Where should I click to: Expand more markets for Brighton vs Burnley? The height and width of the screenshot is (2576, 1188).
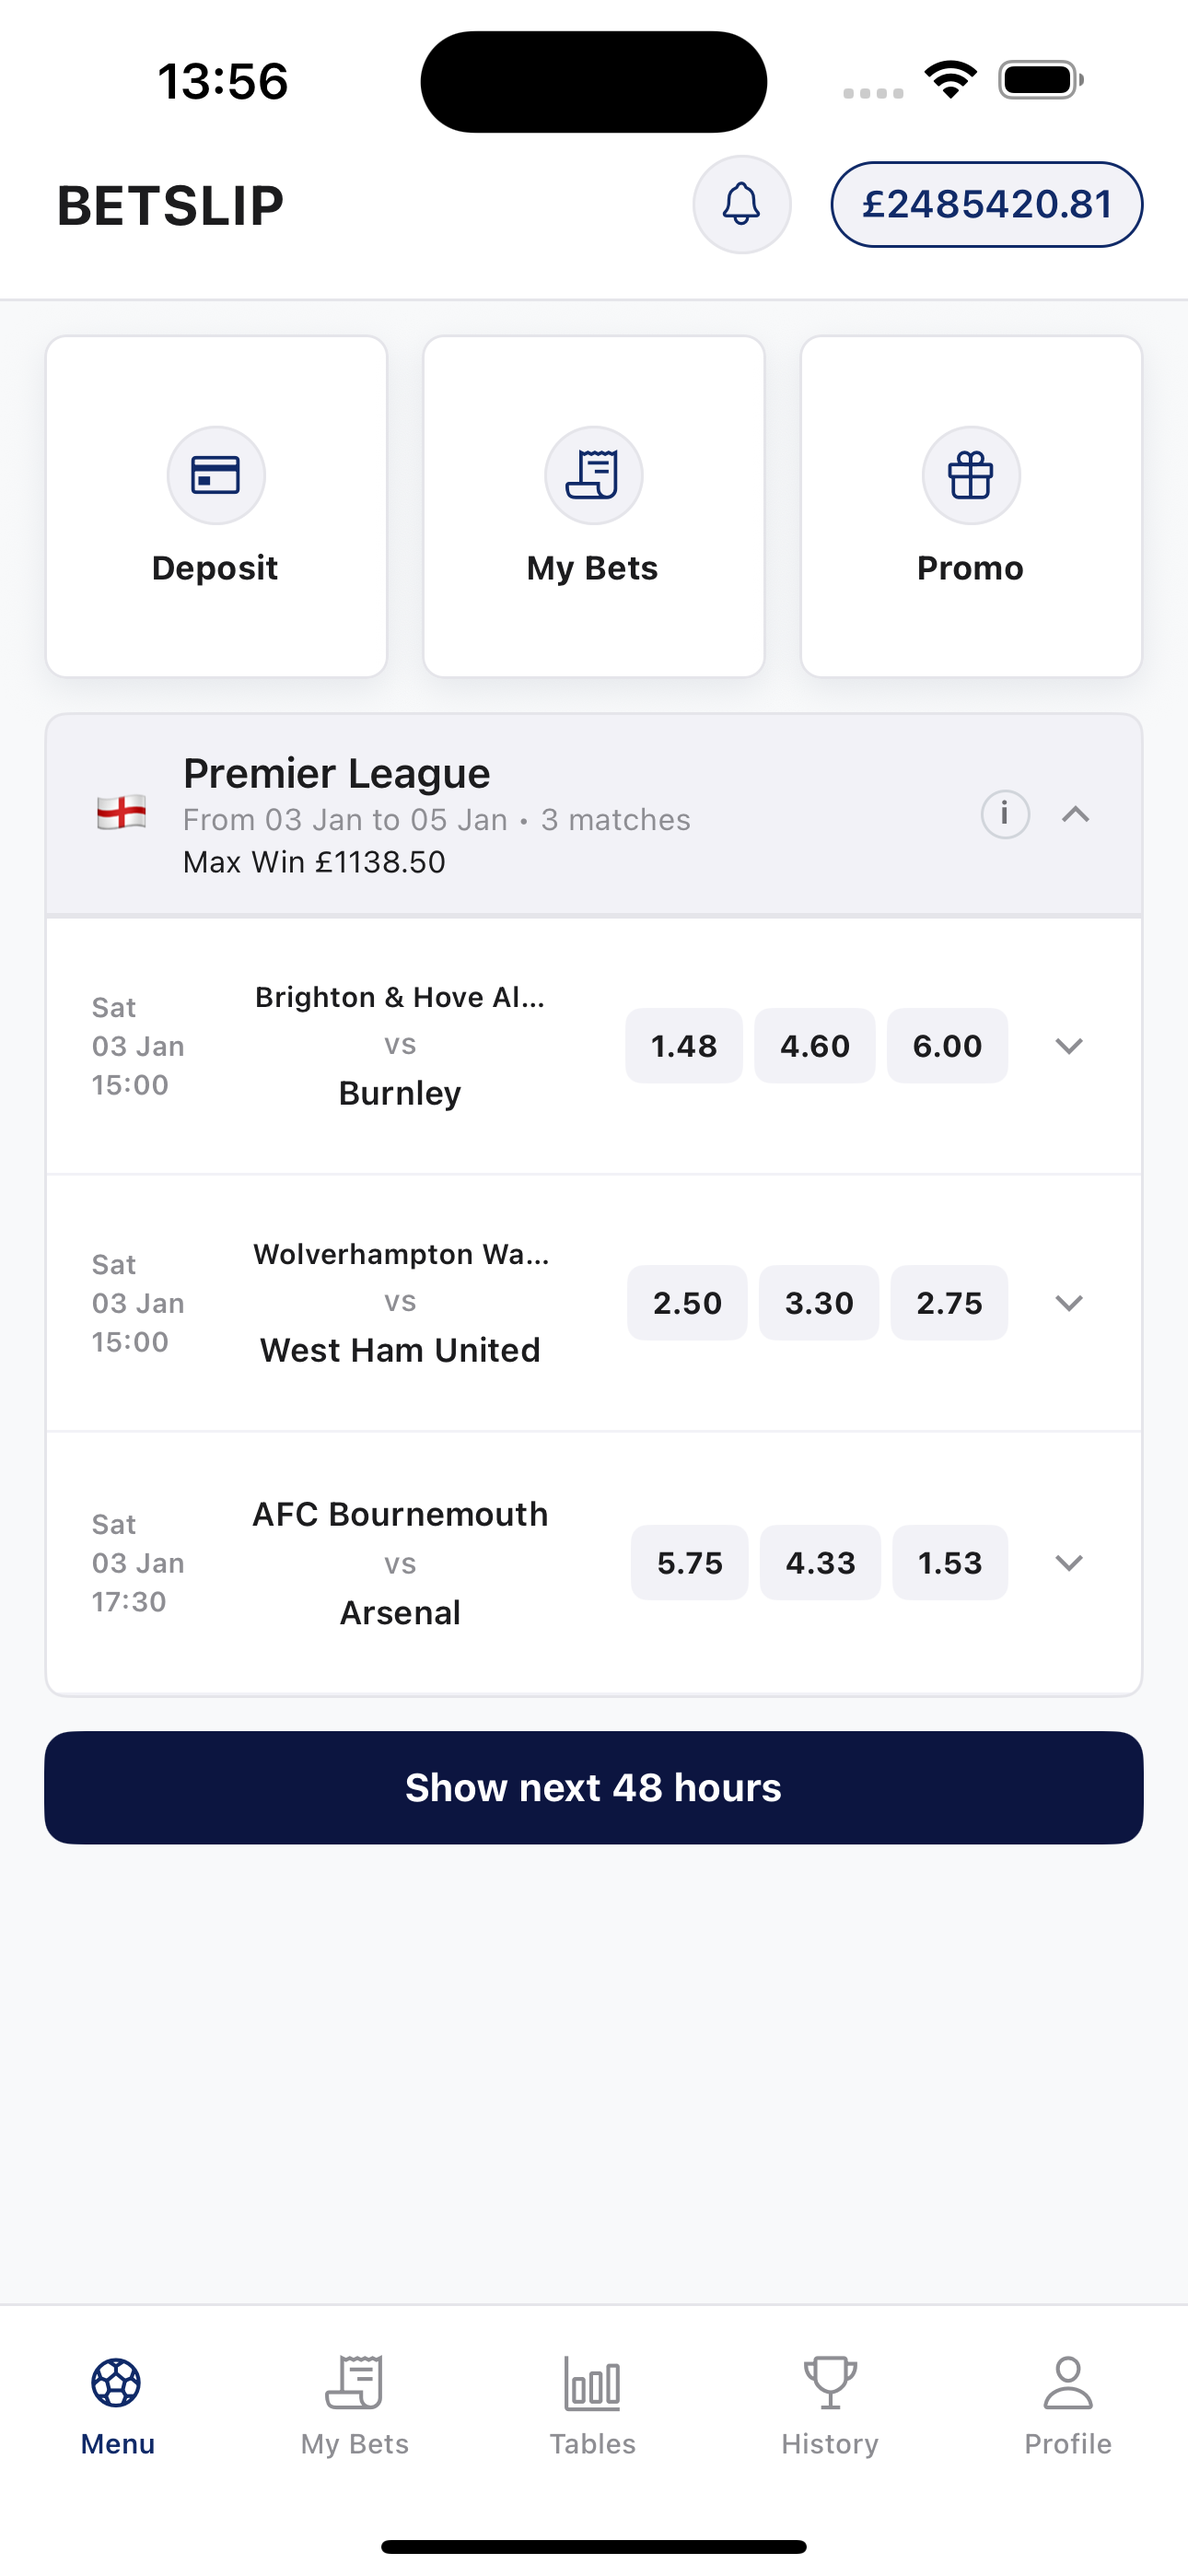click(x=1069, y=1046)
